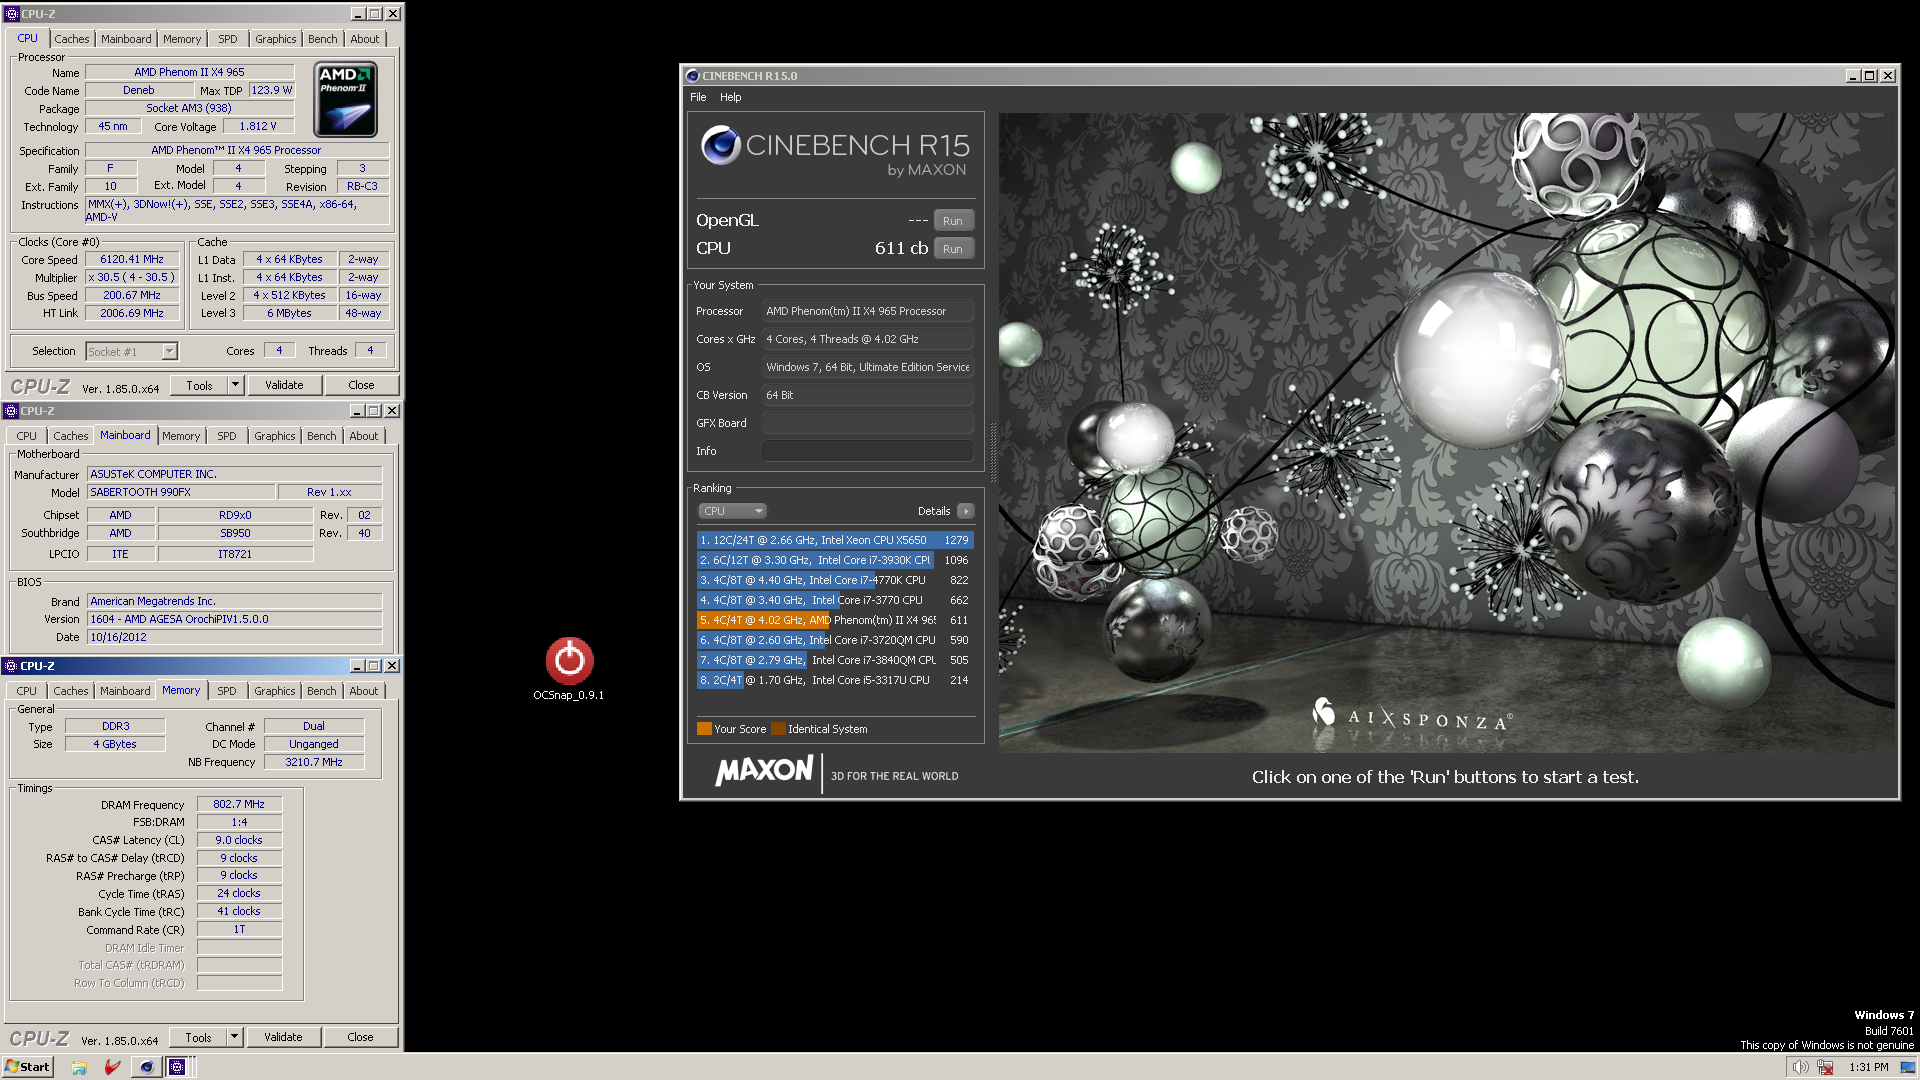
Task: Click the Cinebench R15 sphere logo
Action: tap(720, 145)
